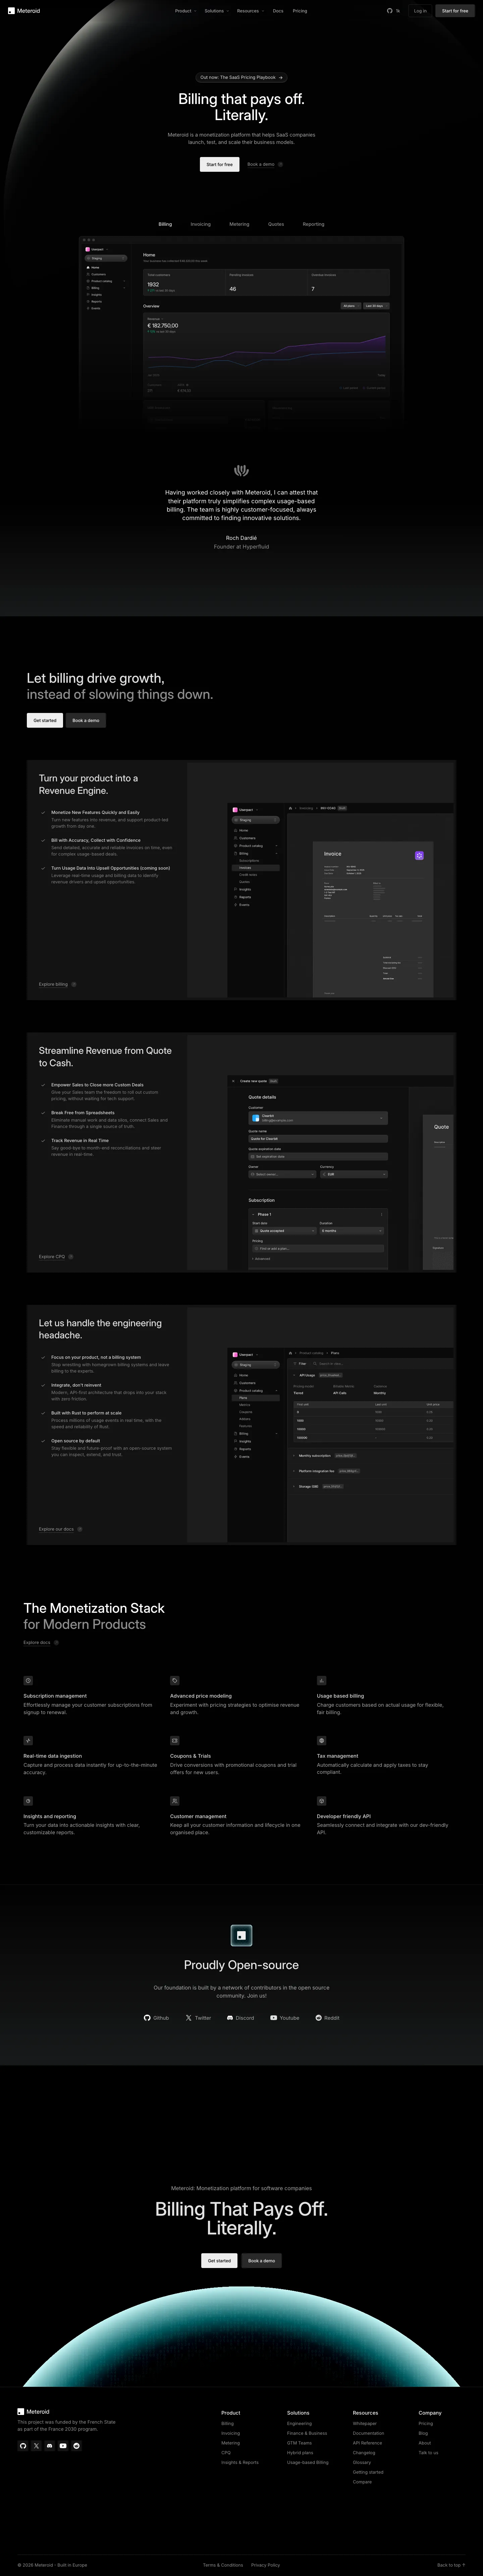Open the Reddit icon in the footer
Screen dimensions: 483x2576
pos(76,2446)
